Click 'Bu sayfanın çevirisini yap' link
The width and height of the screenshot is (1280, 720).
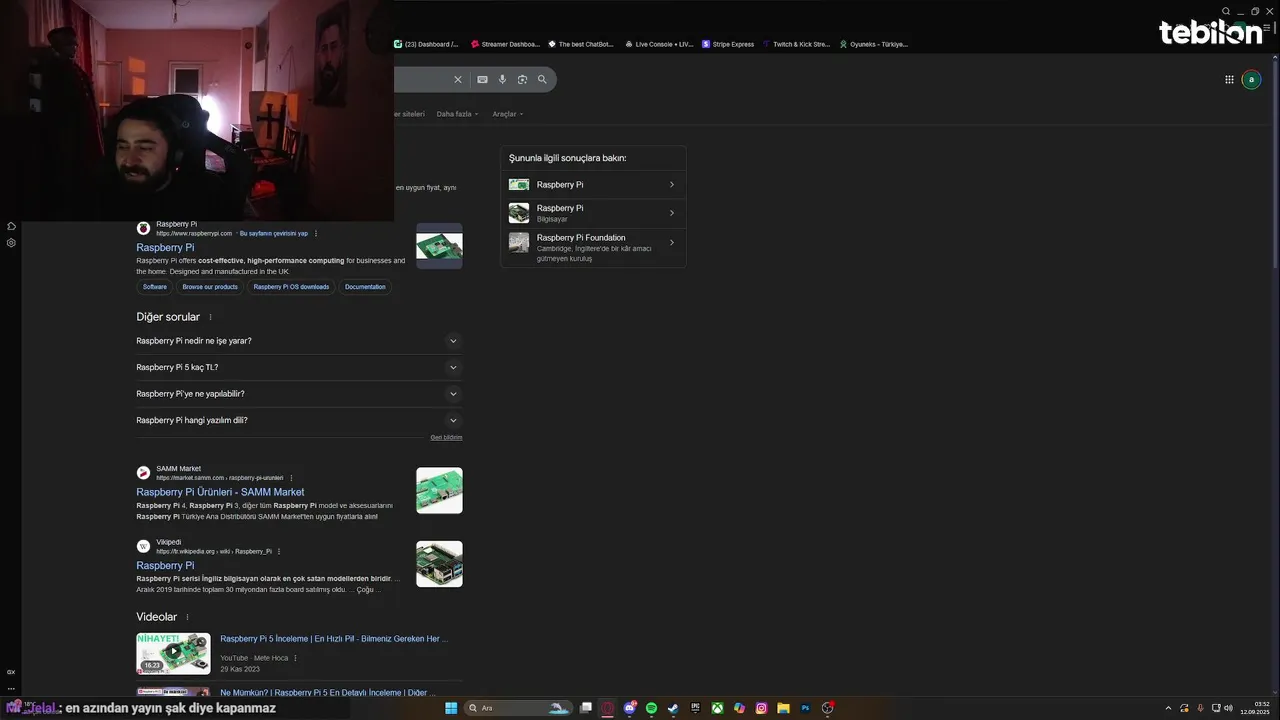tap(273, 234)
